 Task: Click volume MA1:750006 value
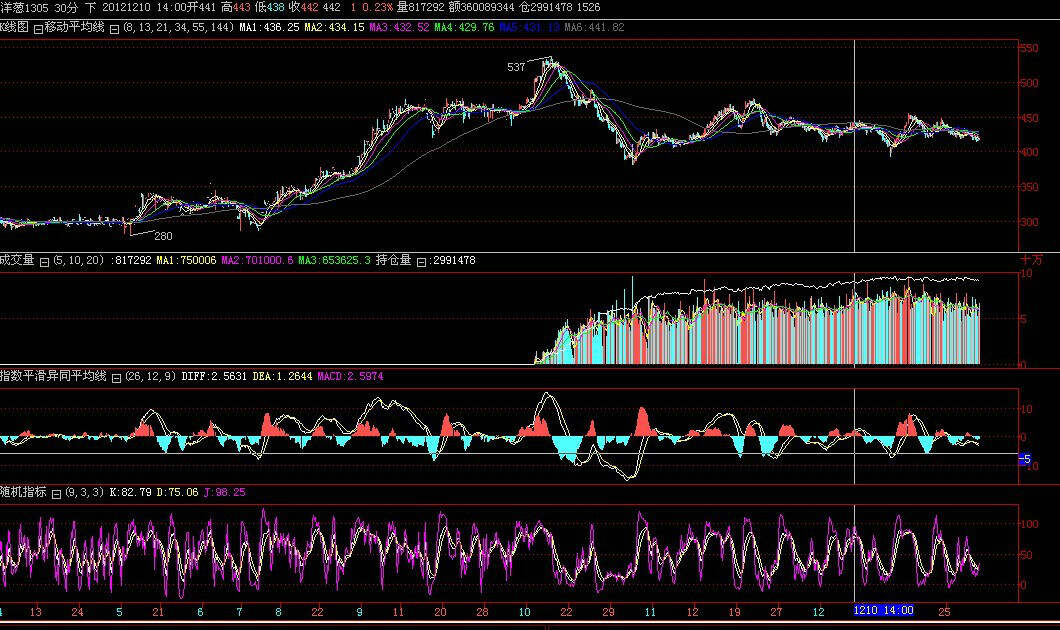coord(186,260)
